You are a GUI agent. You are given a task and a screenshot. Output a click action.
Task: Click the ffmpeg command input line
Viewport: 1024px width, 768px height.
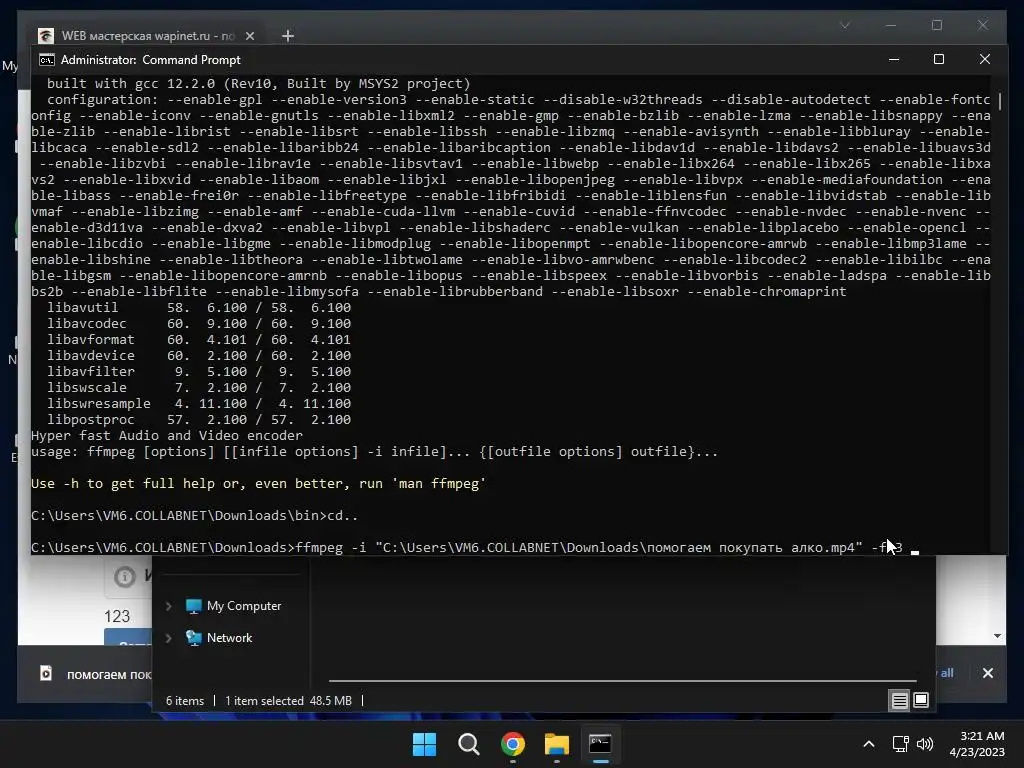pyautogui.click(x=475, y=548)
